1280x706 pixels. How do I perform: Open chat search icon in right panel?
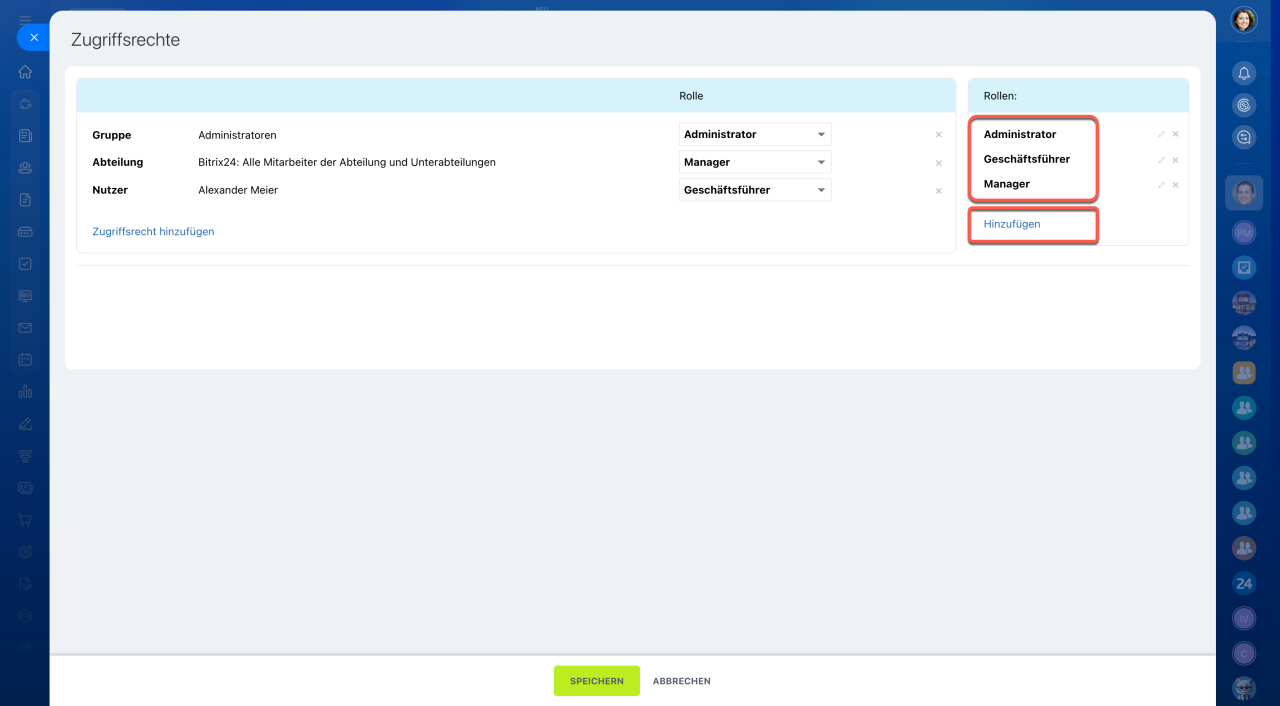click(1244, 137)
